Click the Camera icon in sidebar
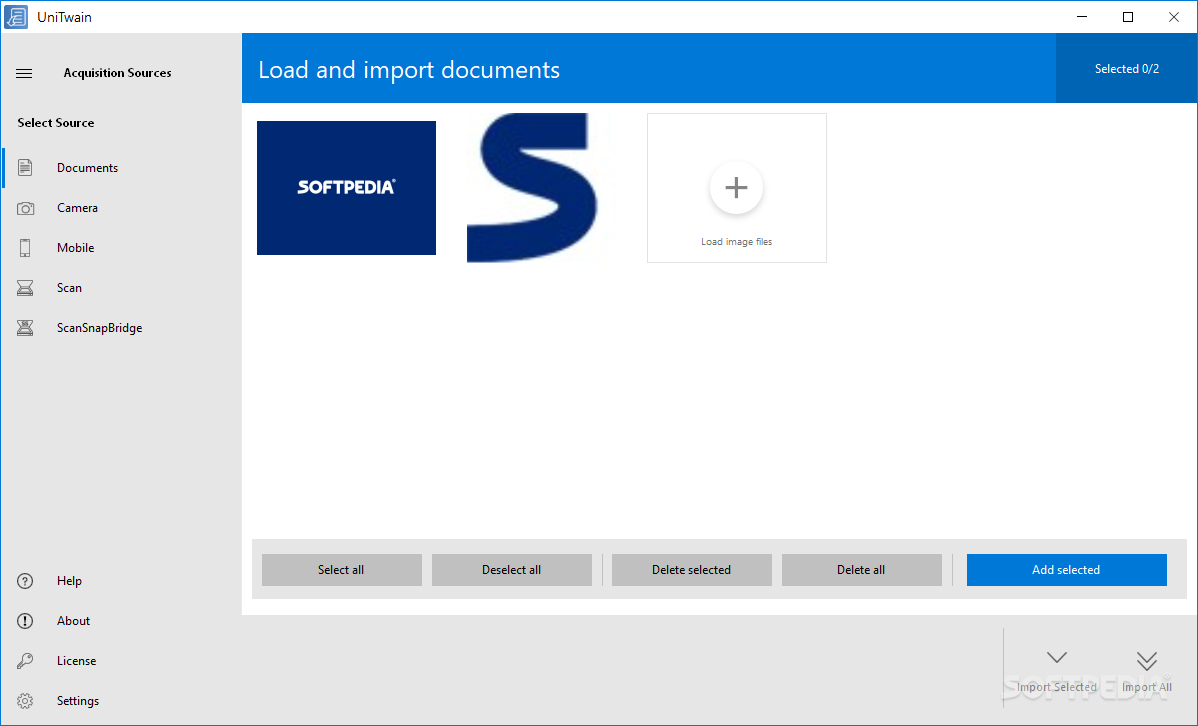 [25, 208]
